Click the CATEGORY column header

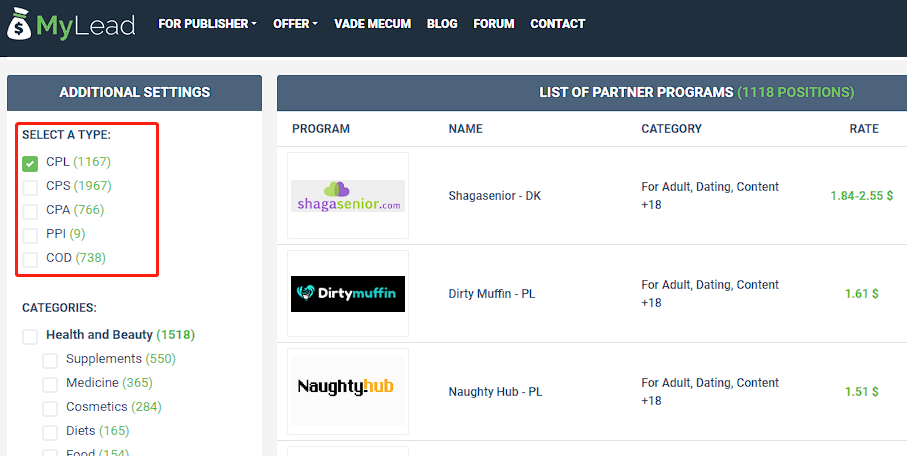[672, 128]
